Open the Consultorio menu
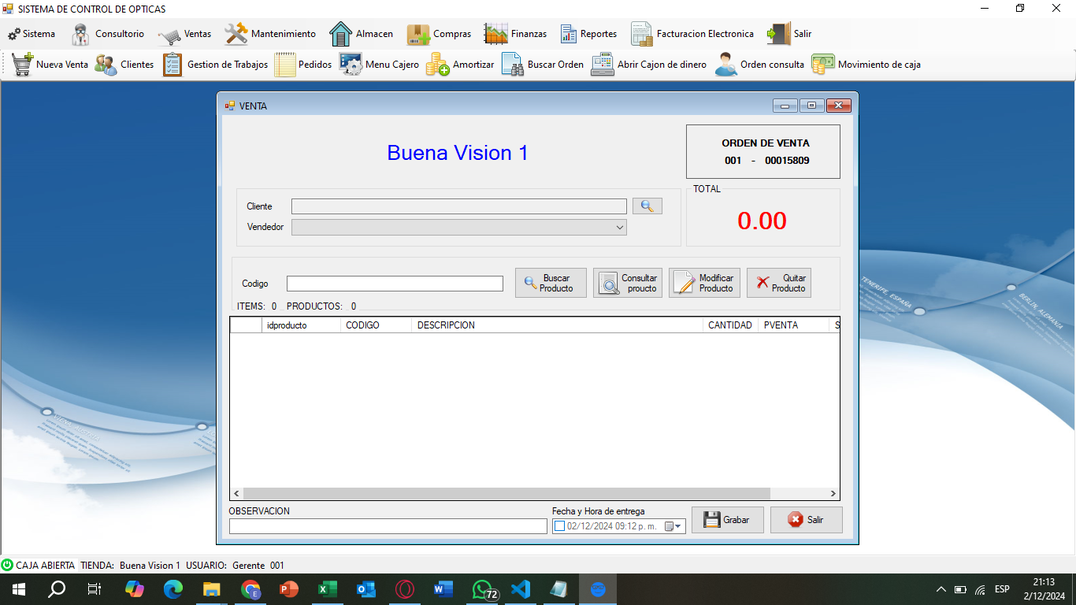The image size is (1076, 605). coord(108,34)
